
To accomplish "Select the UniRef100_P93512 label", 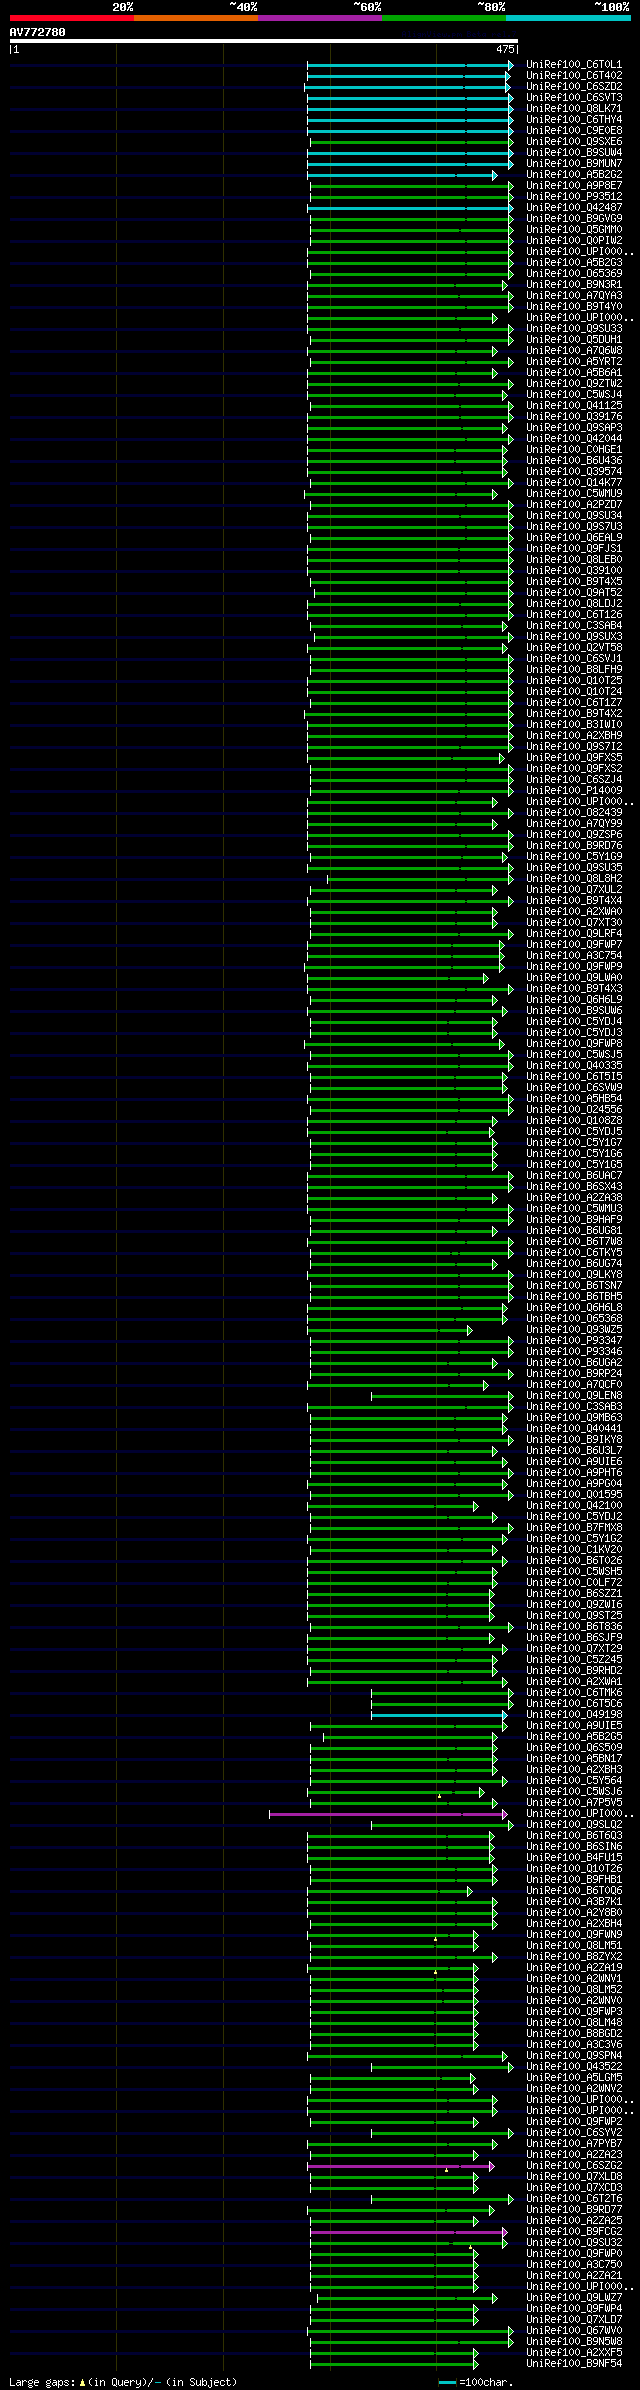I will pos(574,196).
